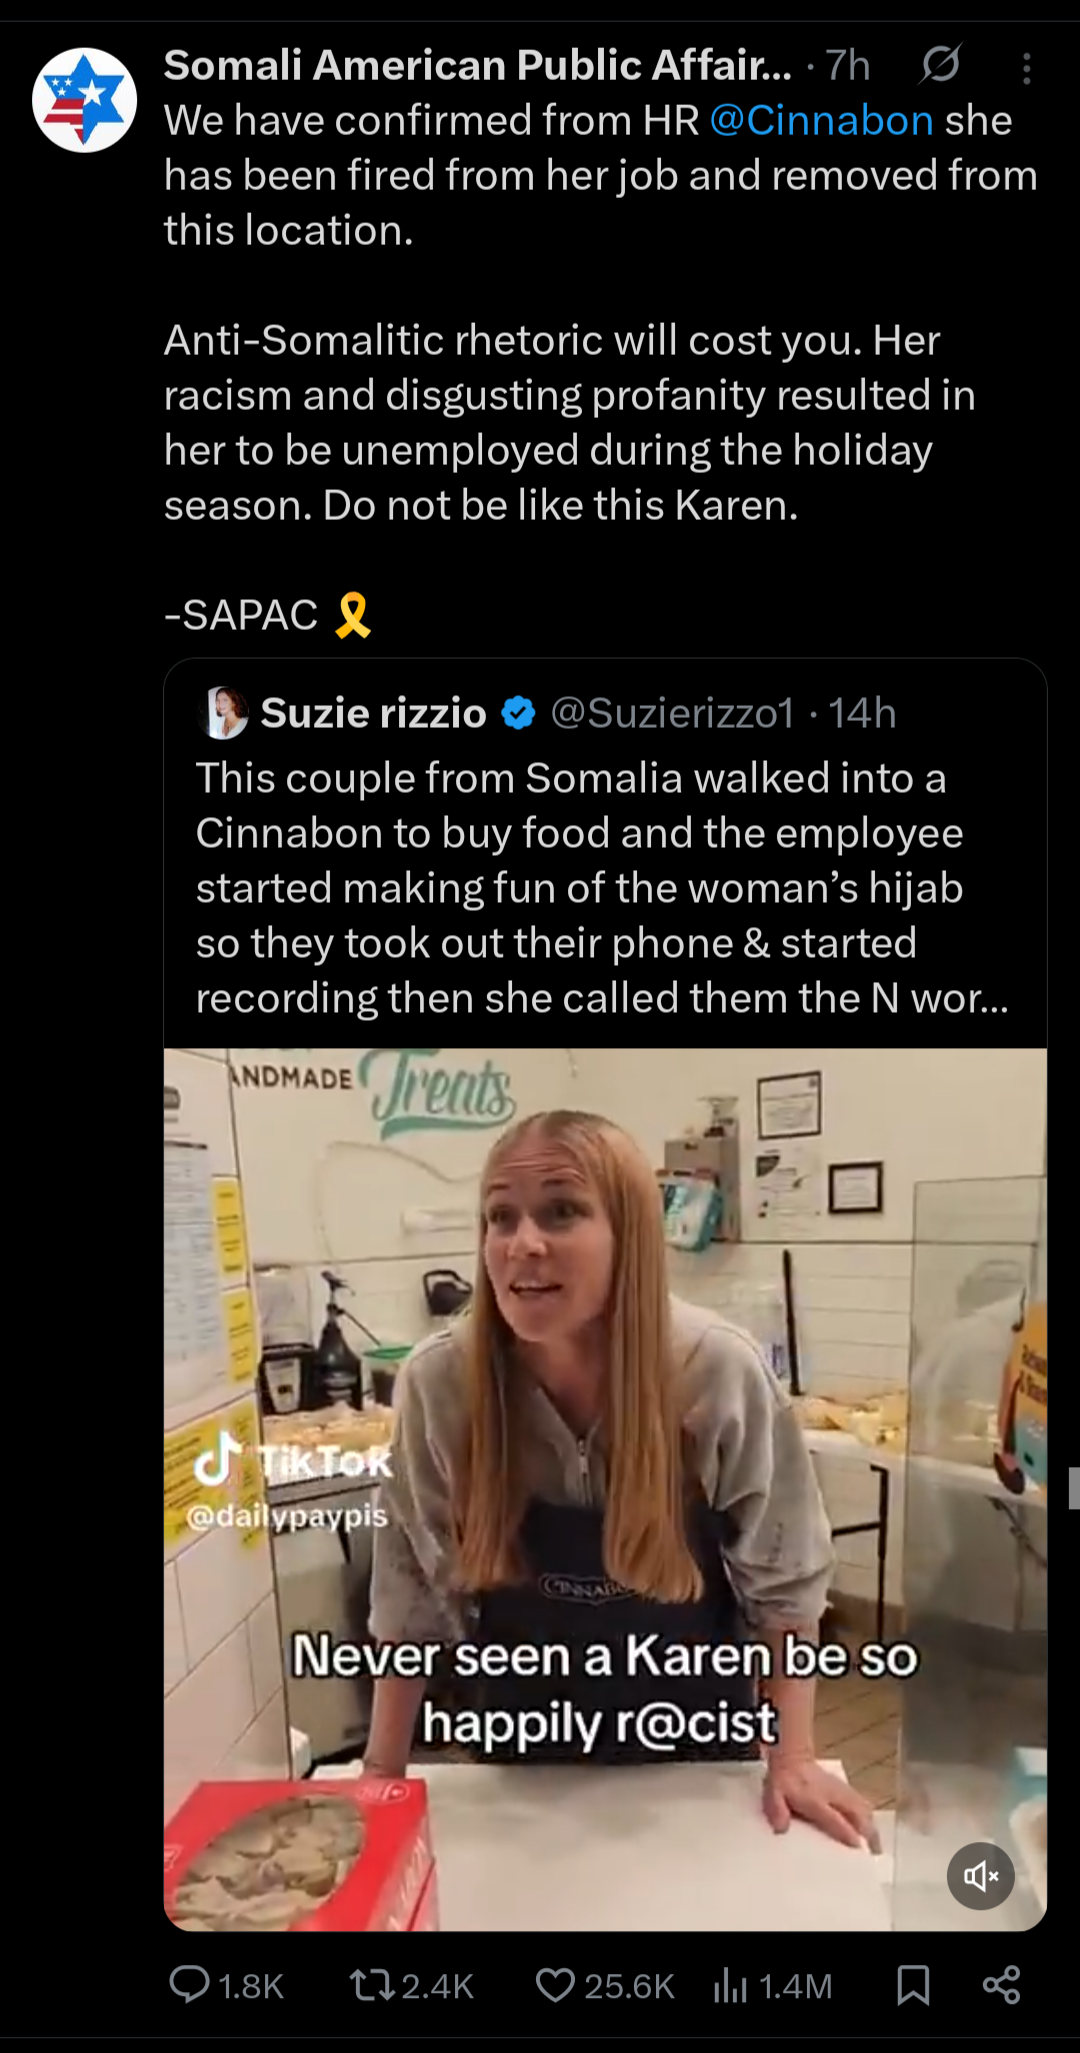
Task: Click the Grok slashed-circle icon
Action: point(940,65)
